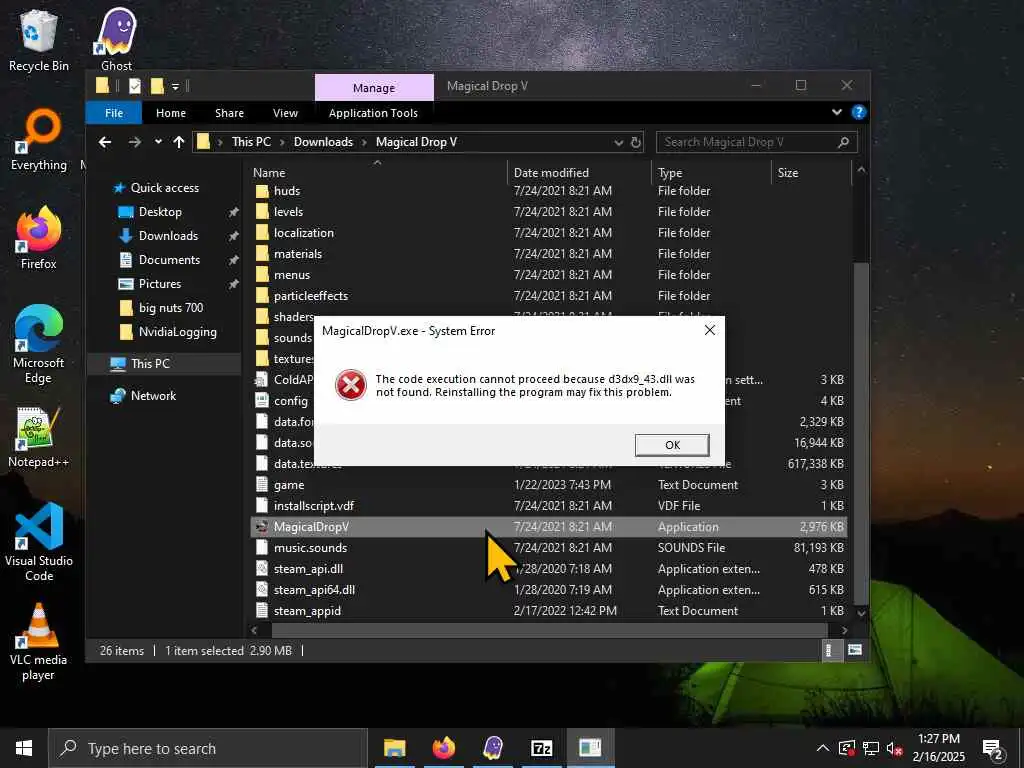Select Documents in navigation pane
This screenshot has width=1024, height=768.
tap(169, 260)
